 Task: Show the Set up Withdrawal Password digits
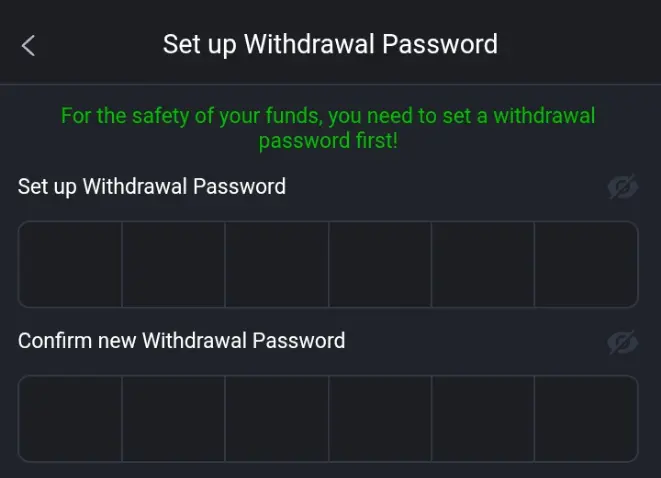622,187
